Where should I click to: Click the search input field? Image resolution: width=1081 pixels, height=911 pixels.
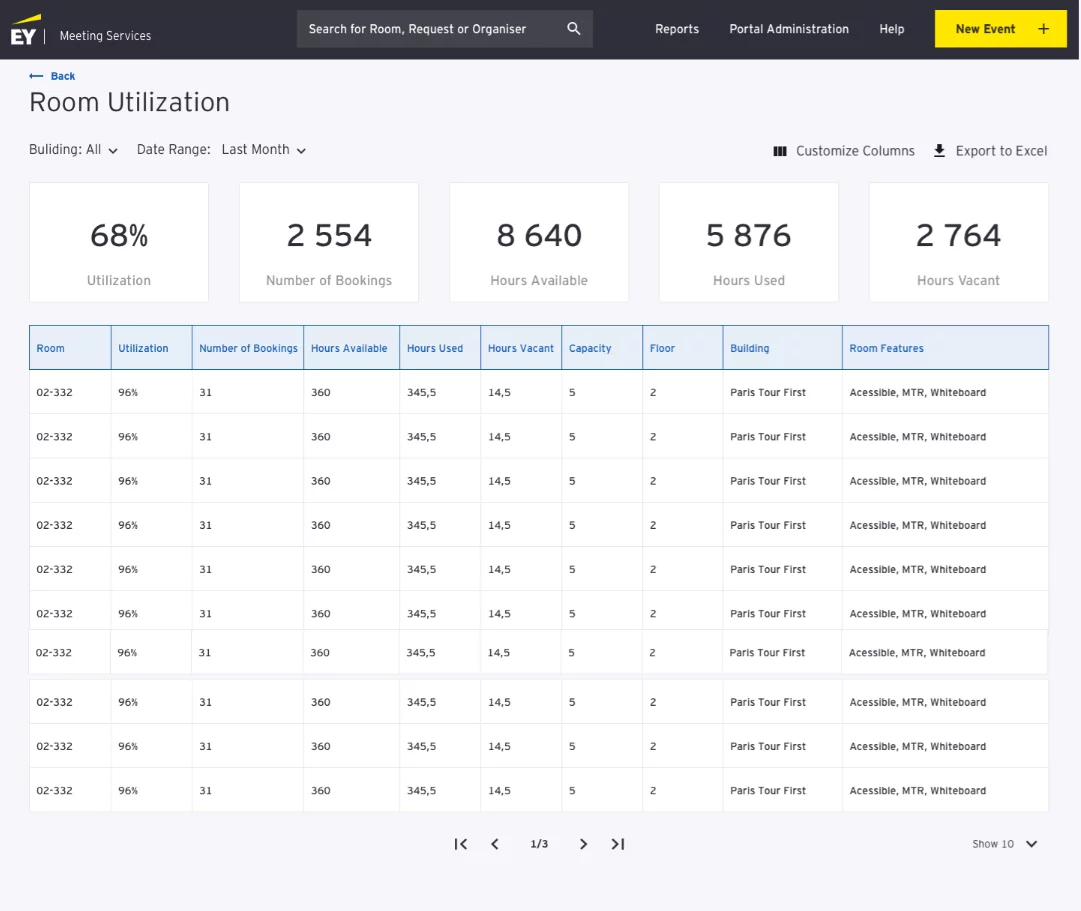pos(430,29)
